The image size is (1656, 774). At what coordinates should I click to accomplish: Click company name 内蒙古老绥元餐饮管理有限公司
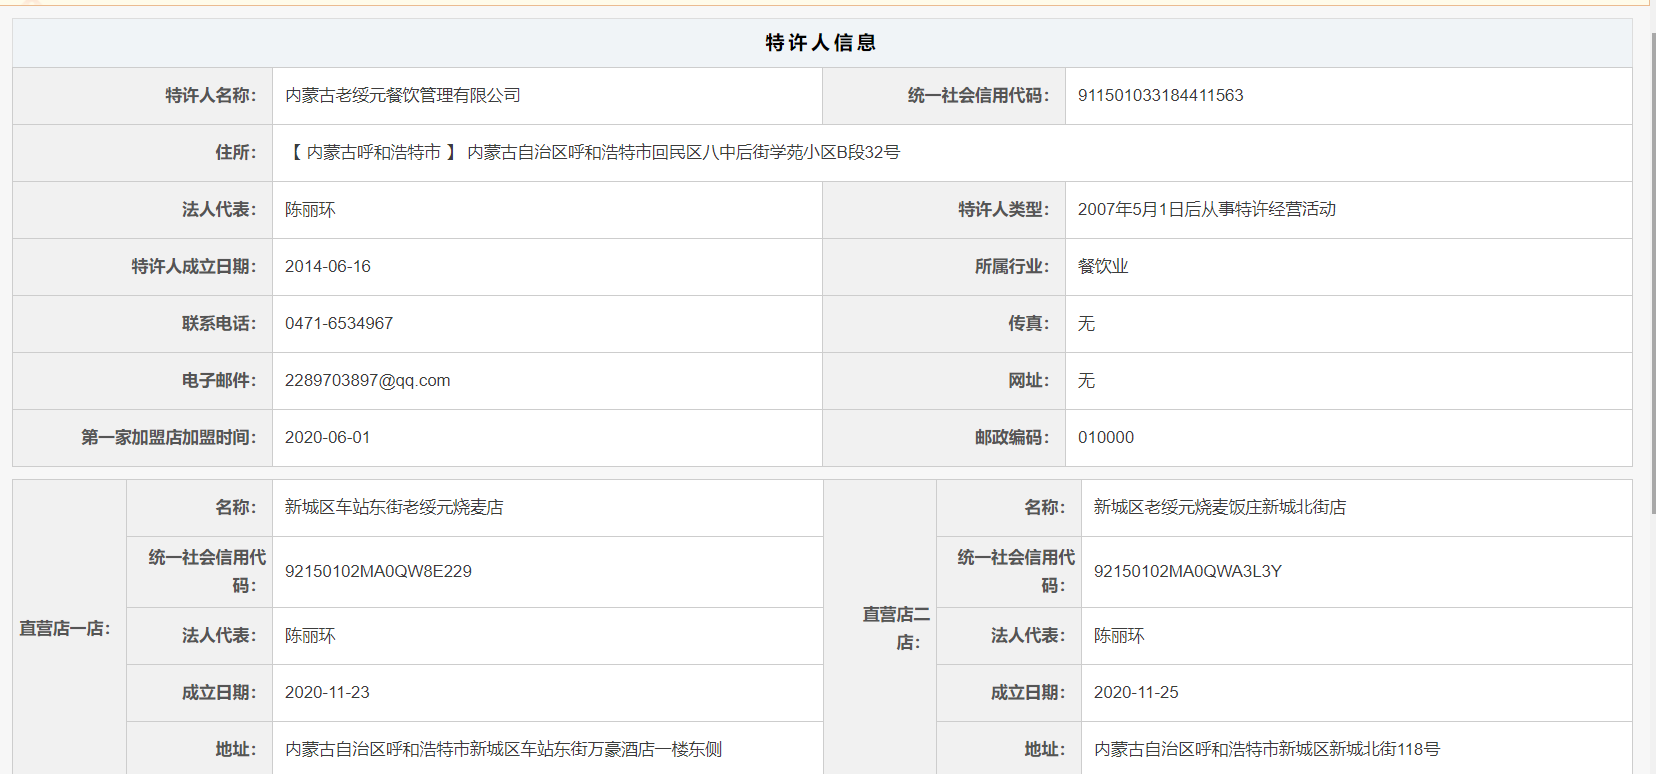pos(402,96)
